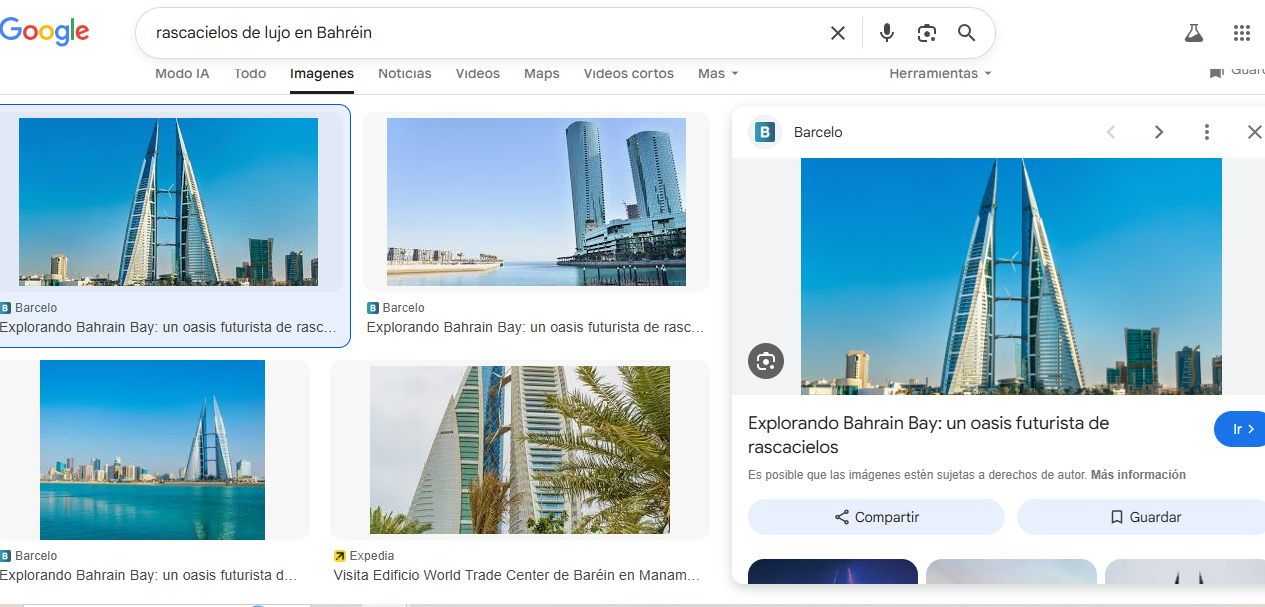Open the Google apps grid
The image size is (1265, 607).
click(x=1242, y=33)
